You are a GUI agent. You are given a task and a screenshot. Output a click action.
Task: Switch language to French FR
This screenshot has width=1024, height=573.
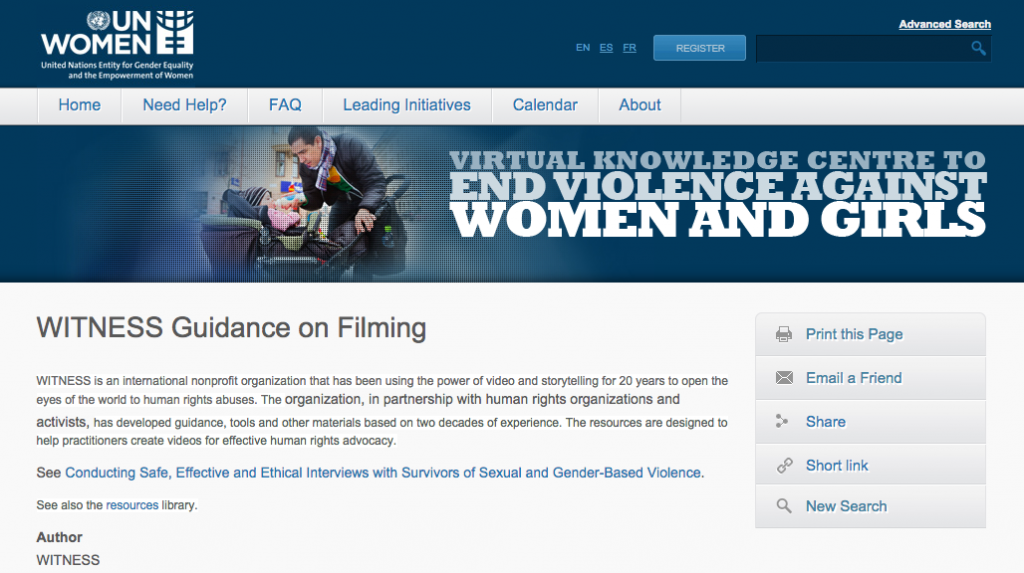629,48
